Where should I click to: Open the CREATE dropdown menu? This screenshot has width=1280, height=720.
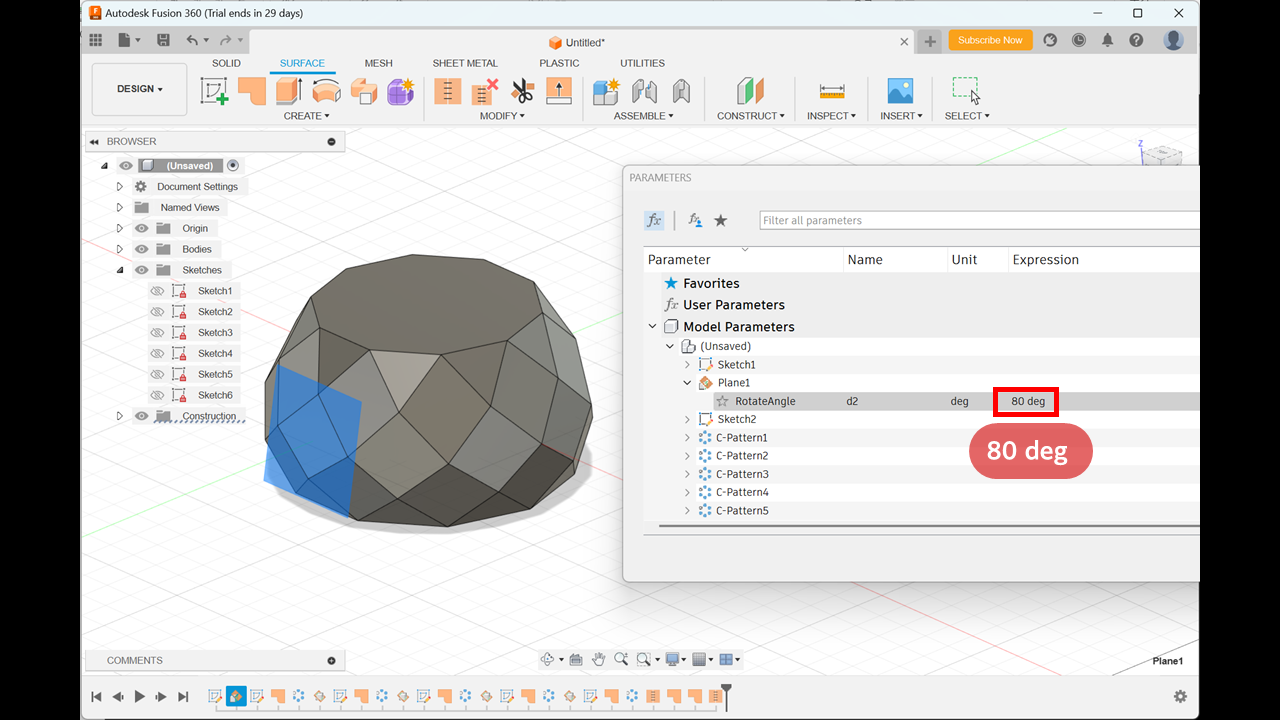(x=306, y=116)
